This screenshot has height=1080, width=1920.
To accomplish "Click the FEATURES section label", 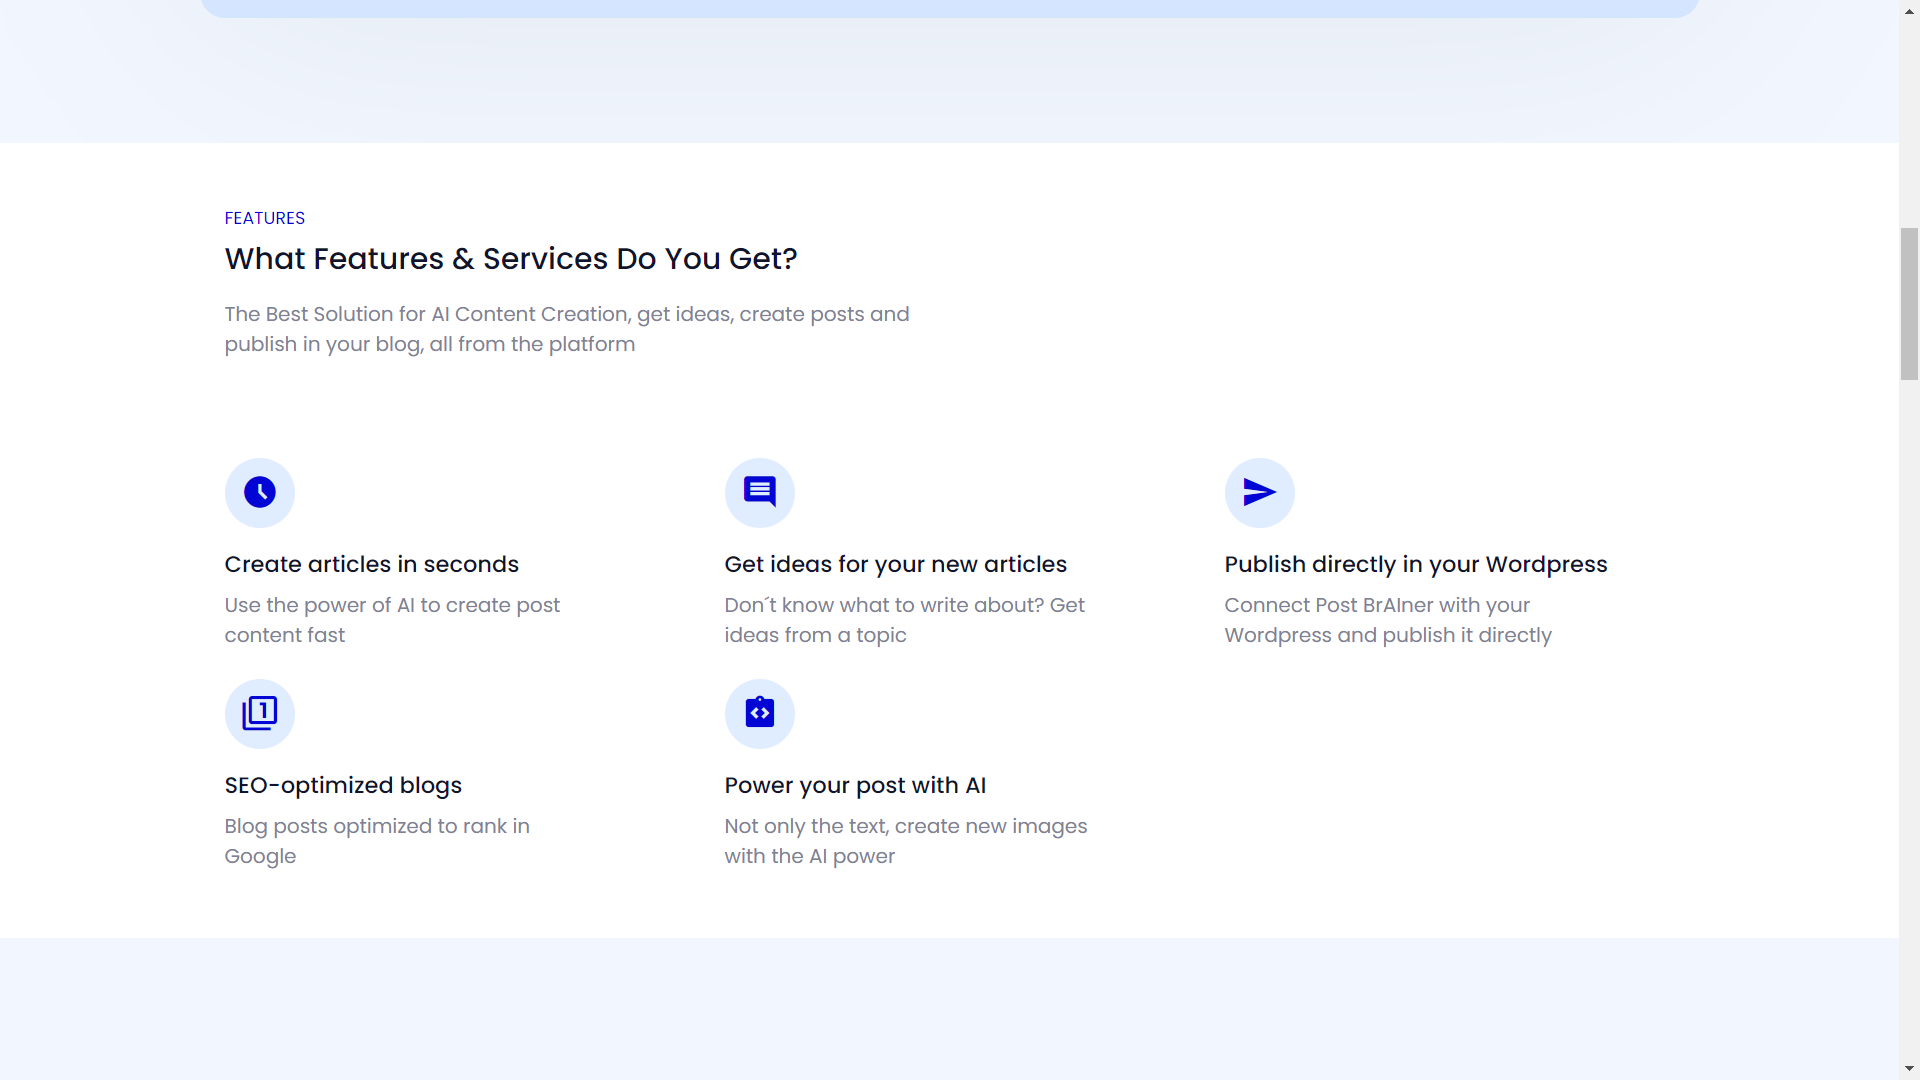I will (x=265, y=218).
